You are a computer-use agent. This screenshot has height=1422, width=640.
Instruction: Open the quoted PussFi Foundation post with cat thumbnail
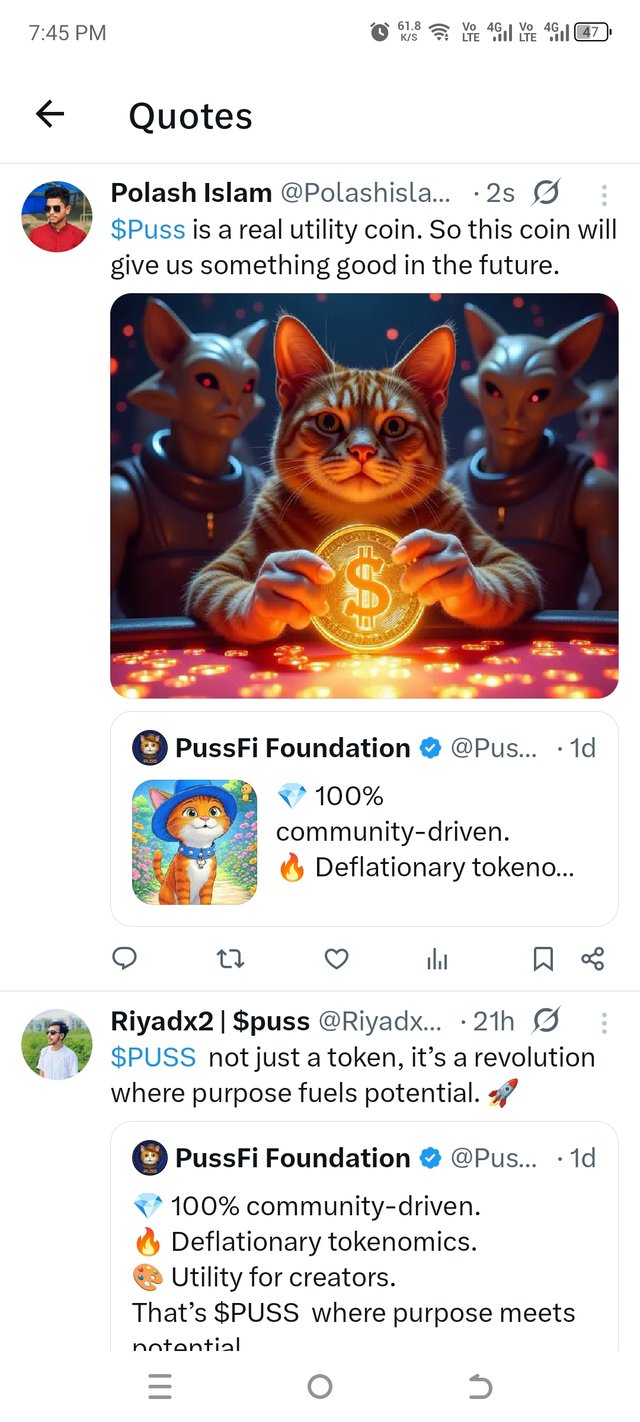click(364, 820)
